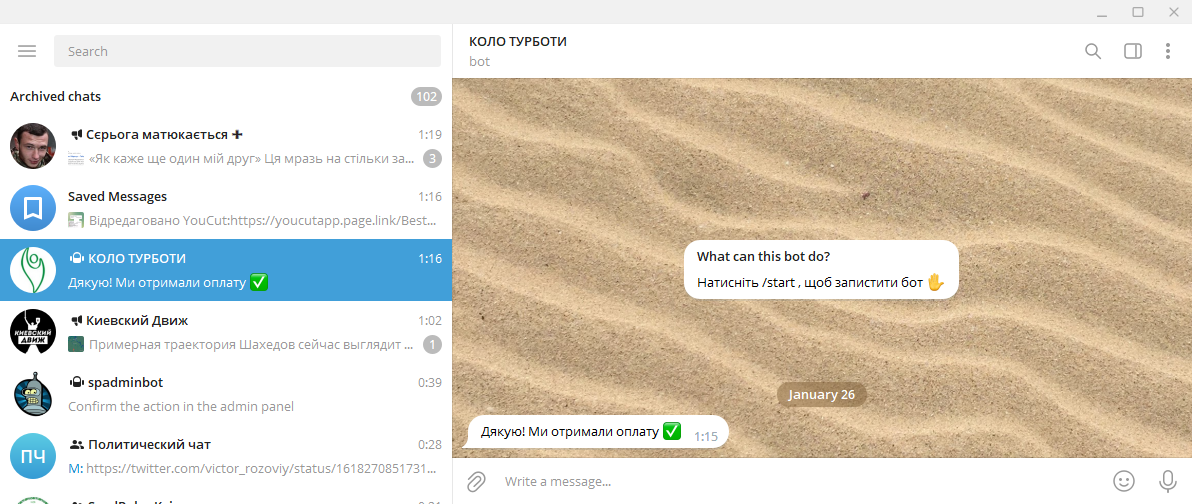This screenshot has height=504, width=1192.
Task: Select КОЛО ТУРБОТИ chat in list
Action: point(226,270)
